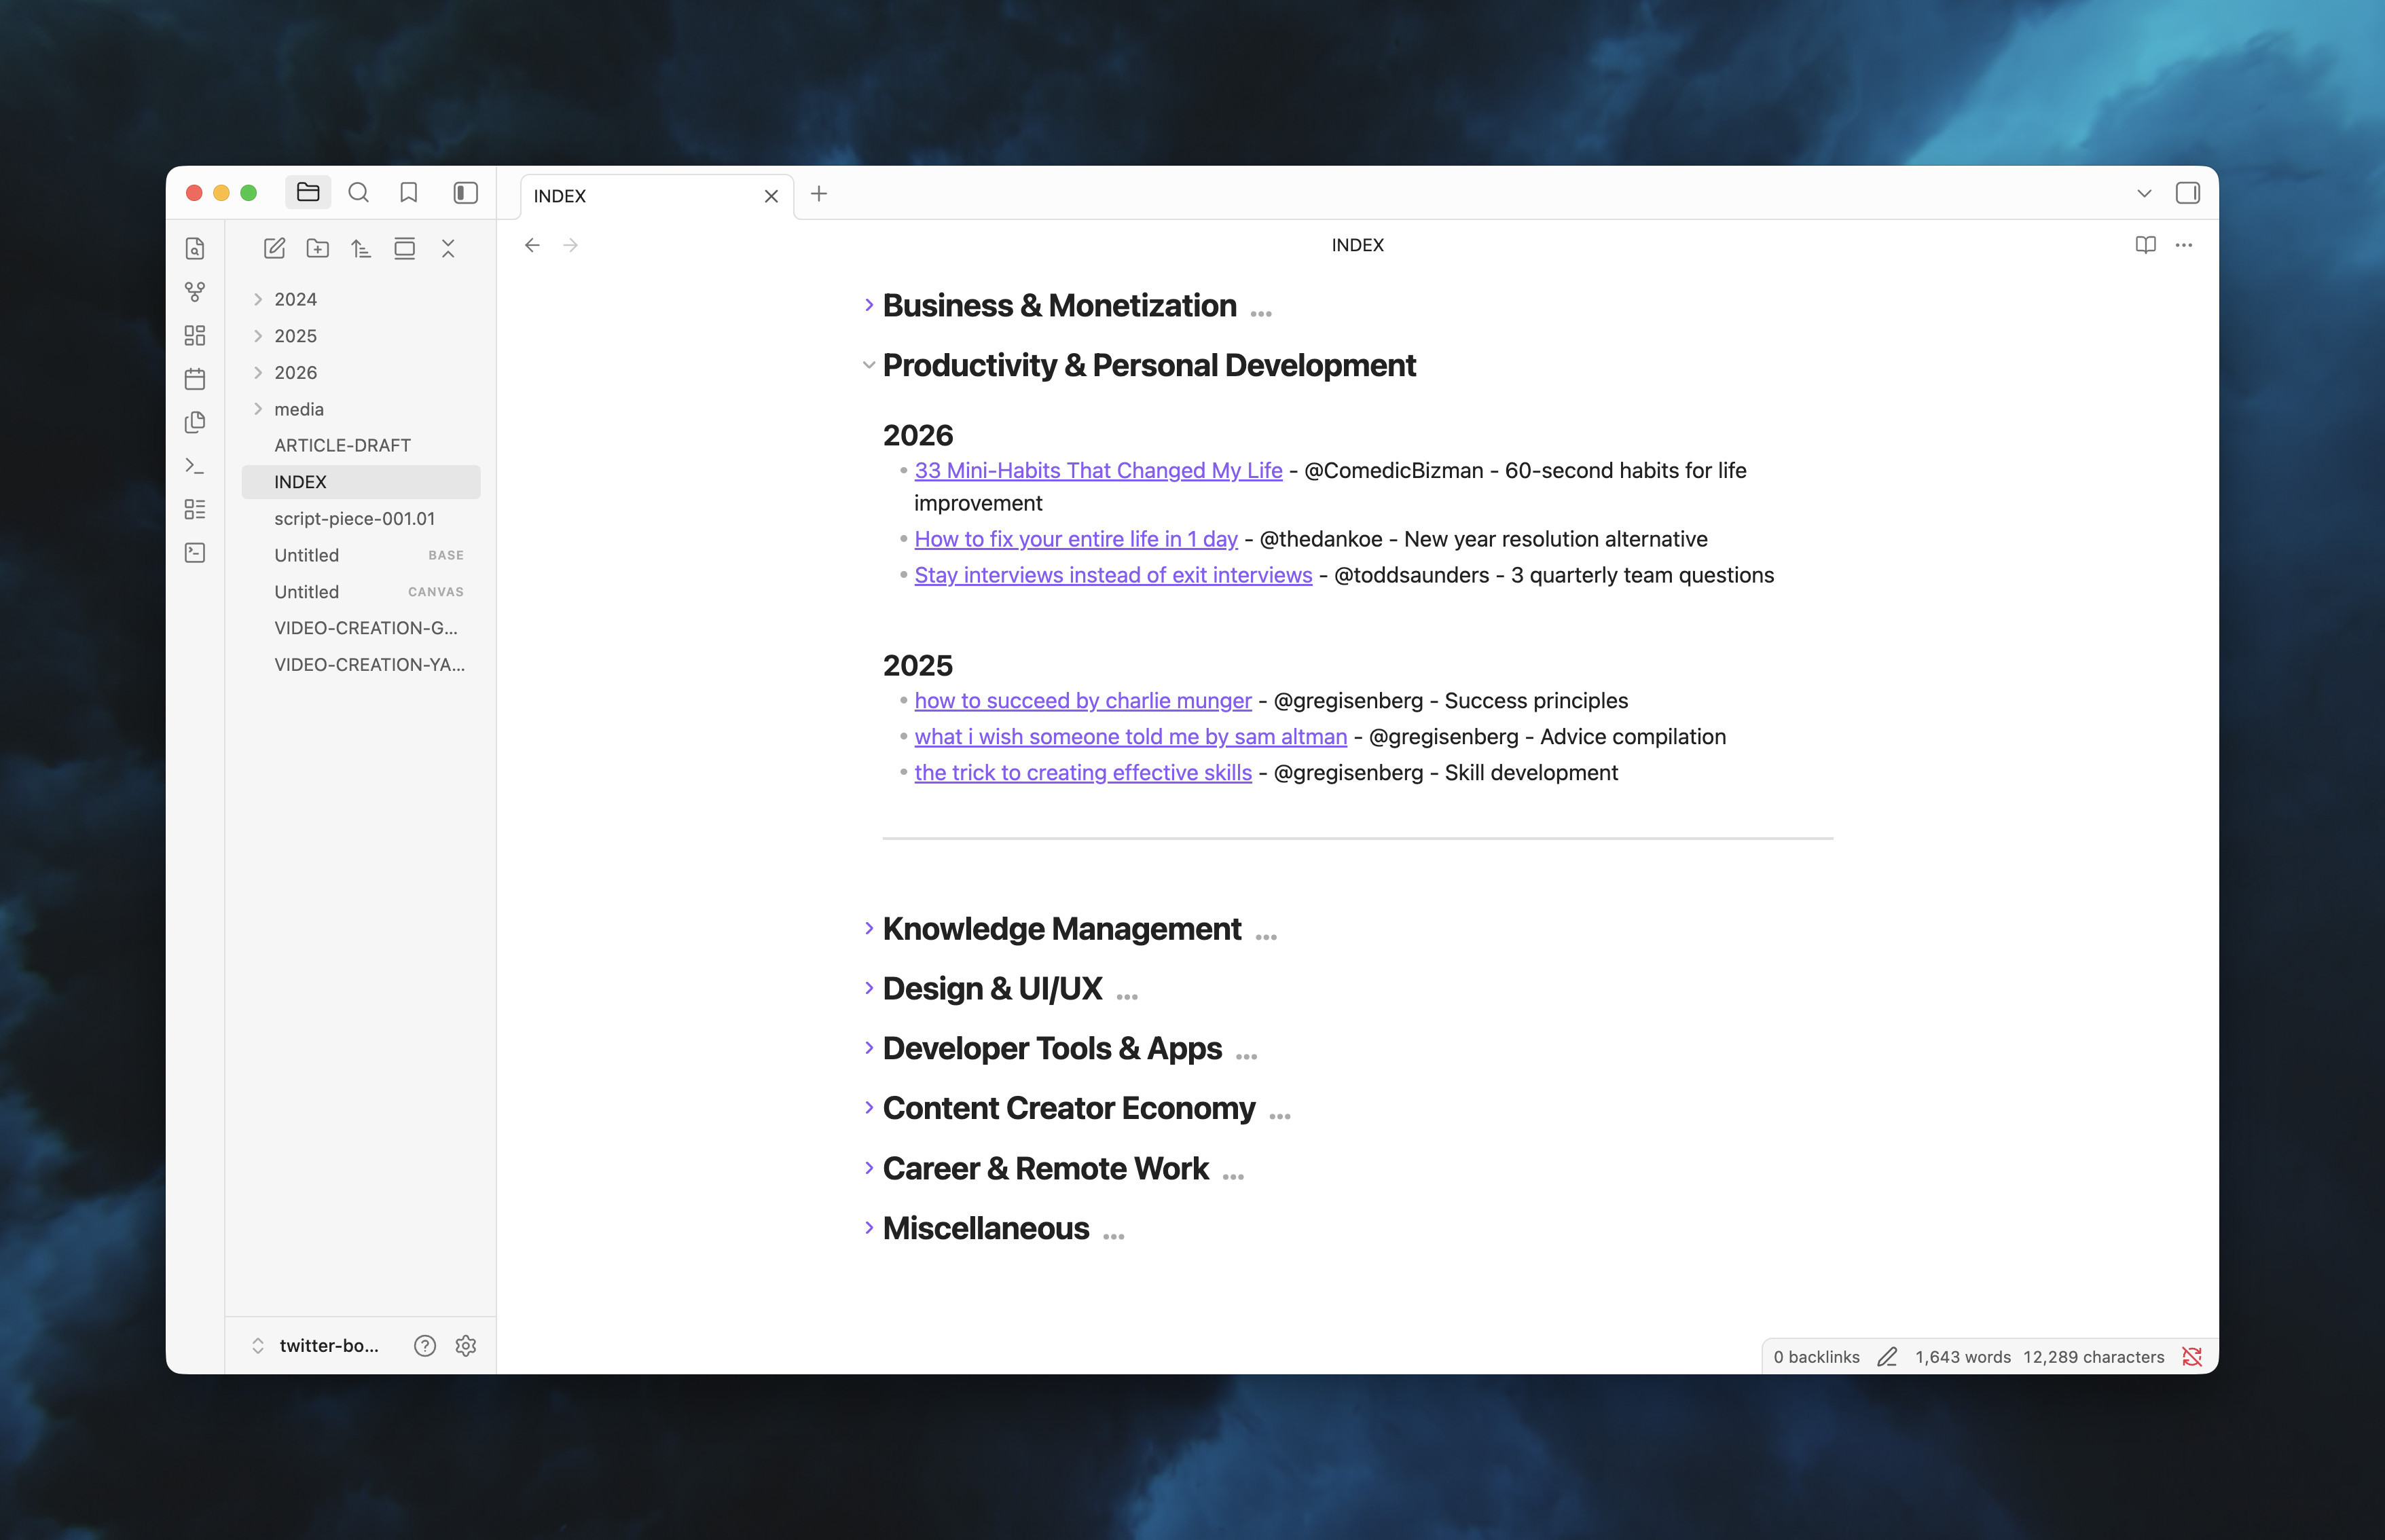The image size is (2385, 1540).
Task: Switch to reading view
Action: point(2145,245)
